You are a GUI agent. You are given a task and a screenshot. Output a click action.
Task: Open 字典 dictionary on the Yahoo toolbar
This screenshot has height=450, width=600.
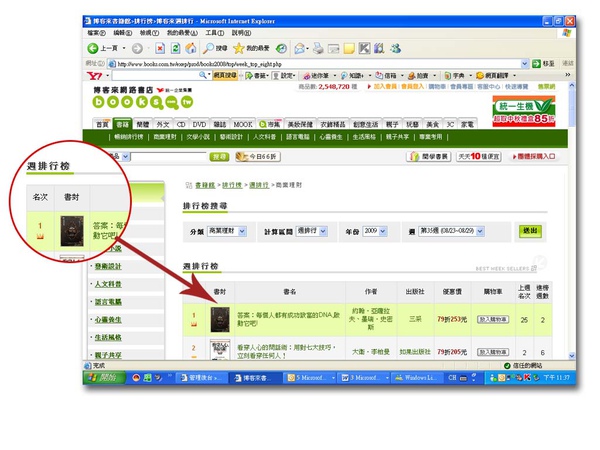(455, 76)
